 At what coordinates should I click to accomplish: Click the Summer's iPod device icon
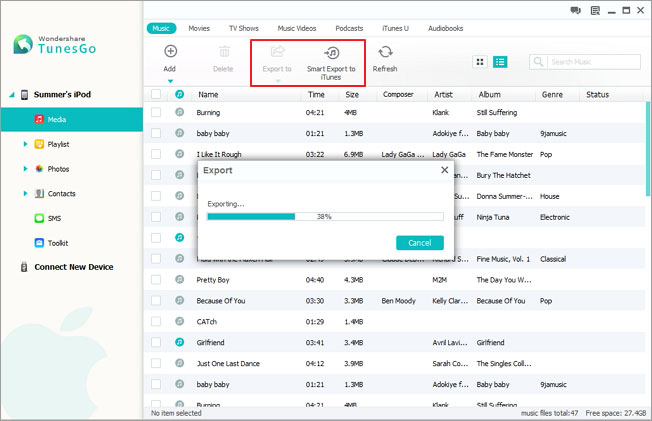(x=25, y=94)
